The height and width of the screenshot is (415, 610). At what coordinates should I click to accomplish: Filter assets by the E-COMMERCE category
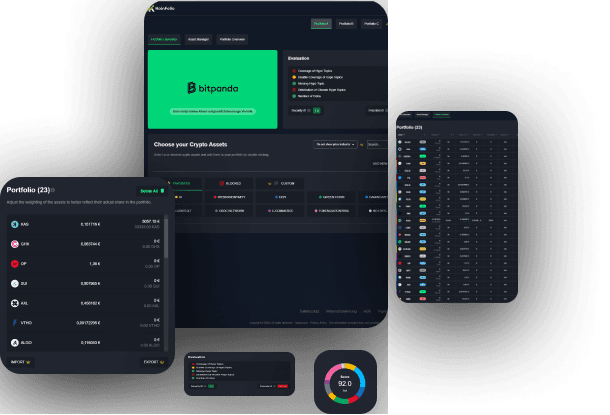(x=280, y=211)
